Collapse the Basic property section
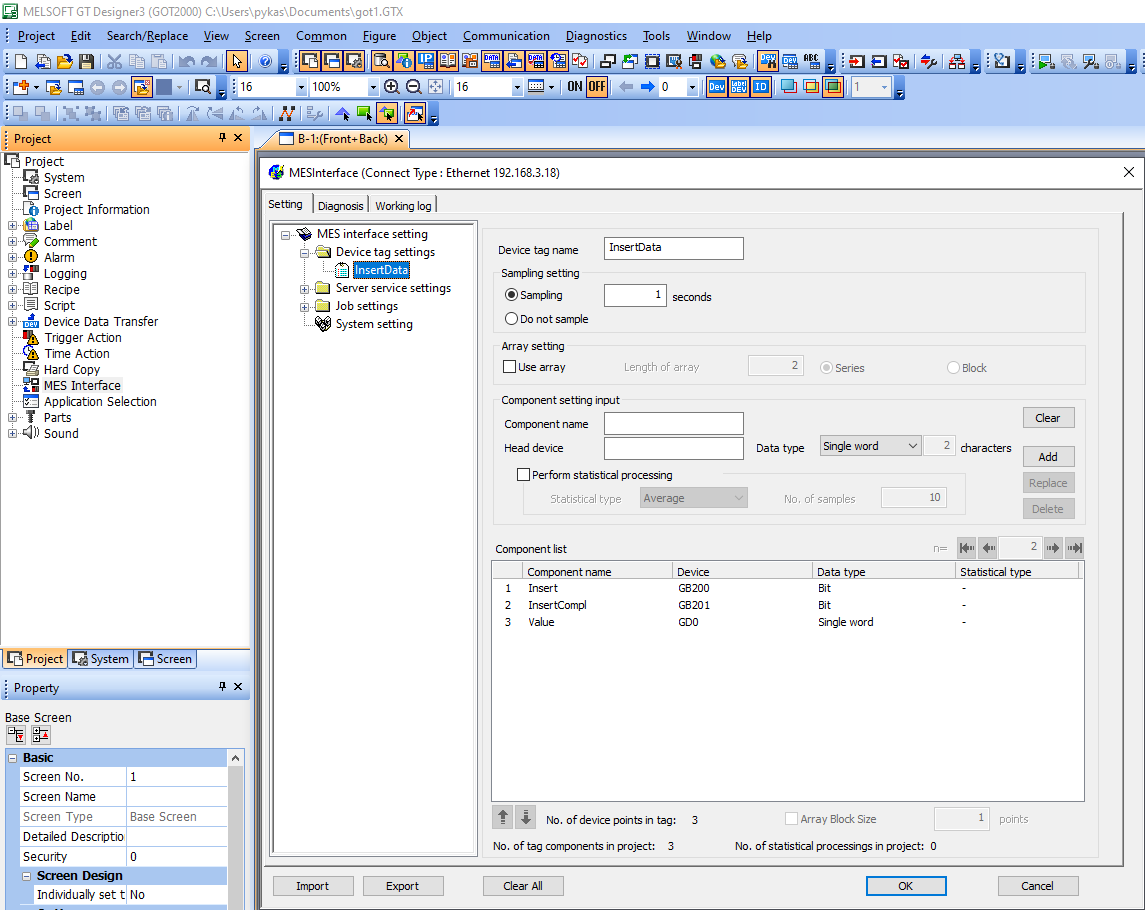Image resolution: width=1145 pixels, height=910 pixels. point(12,758)
